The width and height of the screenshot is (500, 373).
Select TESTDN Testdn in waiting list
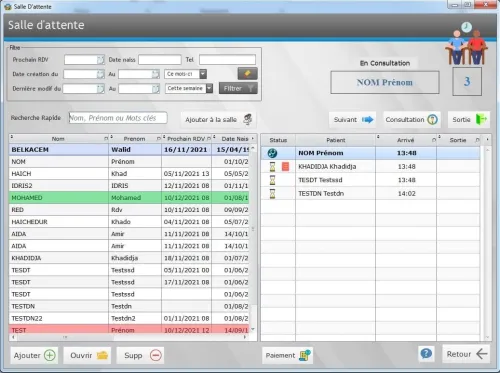click(371, 193)
